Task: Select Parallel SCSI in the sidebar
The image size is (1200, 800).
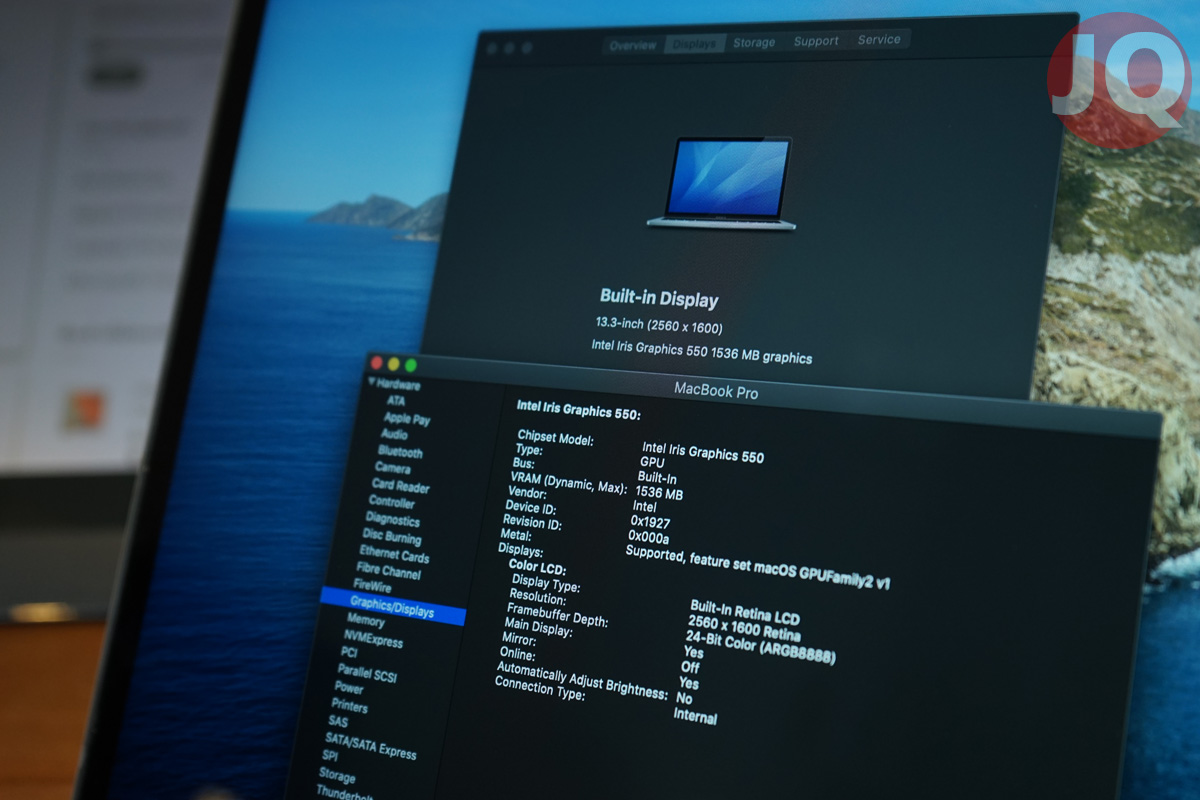Action: [367, 673]
